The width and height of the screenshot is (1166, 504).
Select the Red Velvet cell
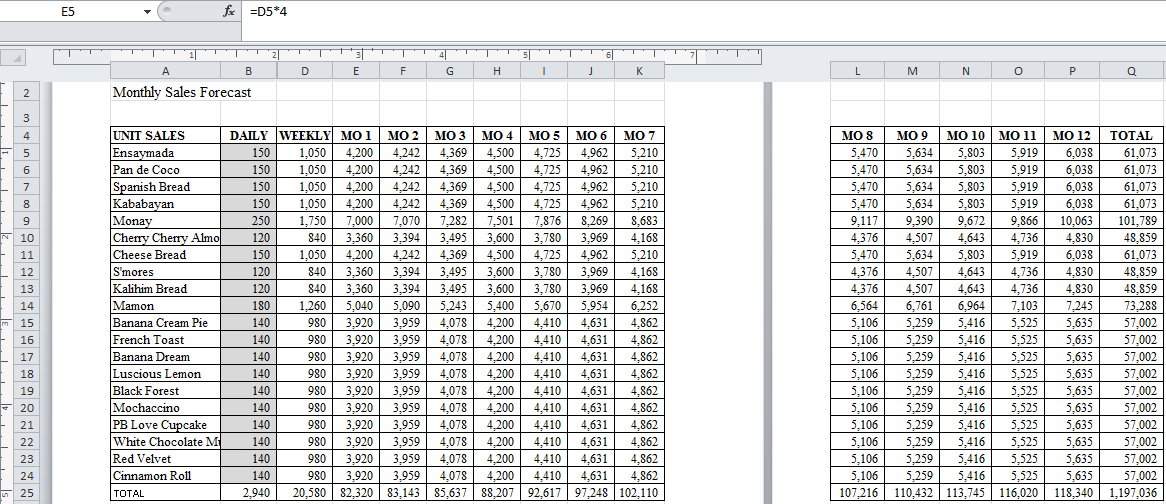pyautogui.click(x=165, y=459)
